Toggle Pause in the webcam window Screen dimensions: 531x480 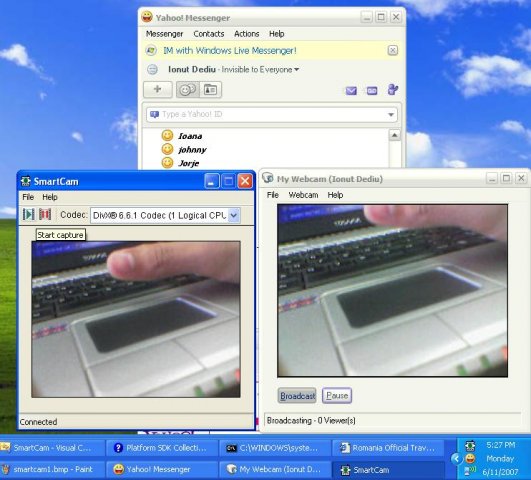pyautogui.click(x=337, y=396)
